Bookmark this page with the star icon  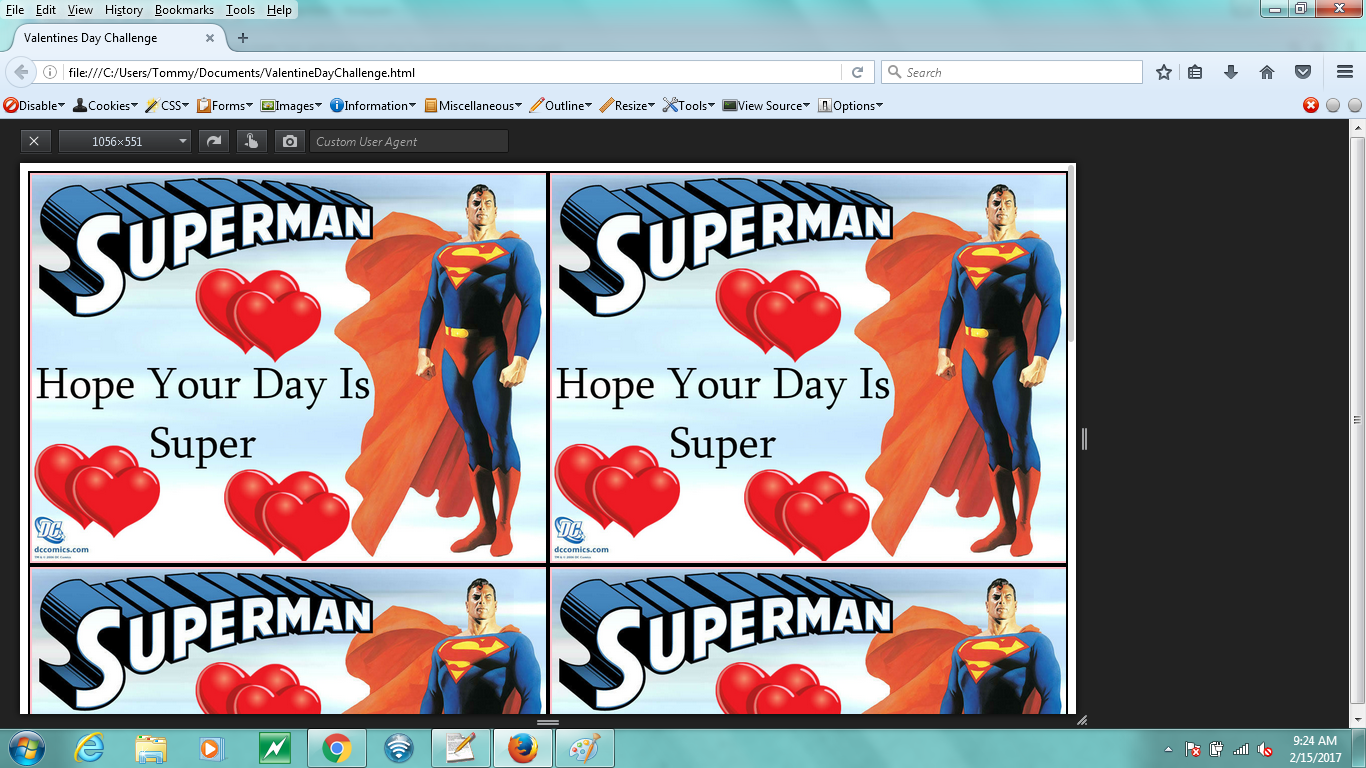click(1164, 72)
